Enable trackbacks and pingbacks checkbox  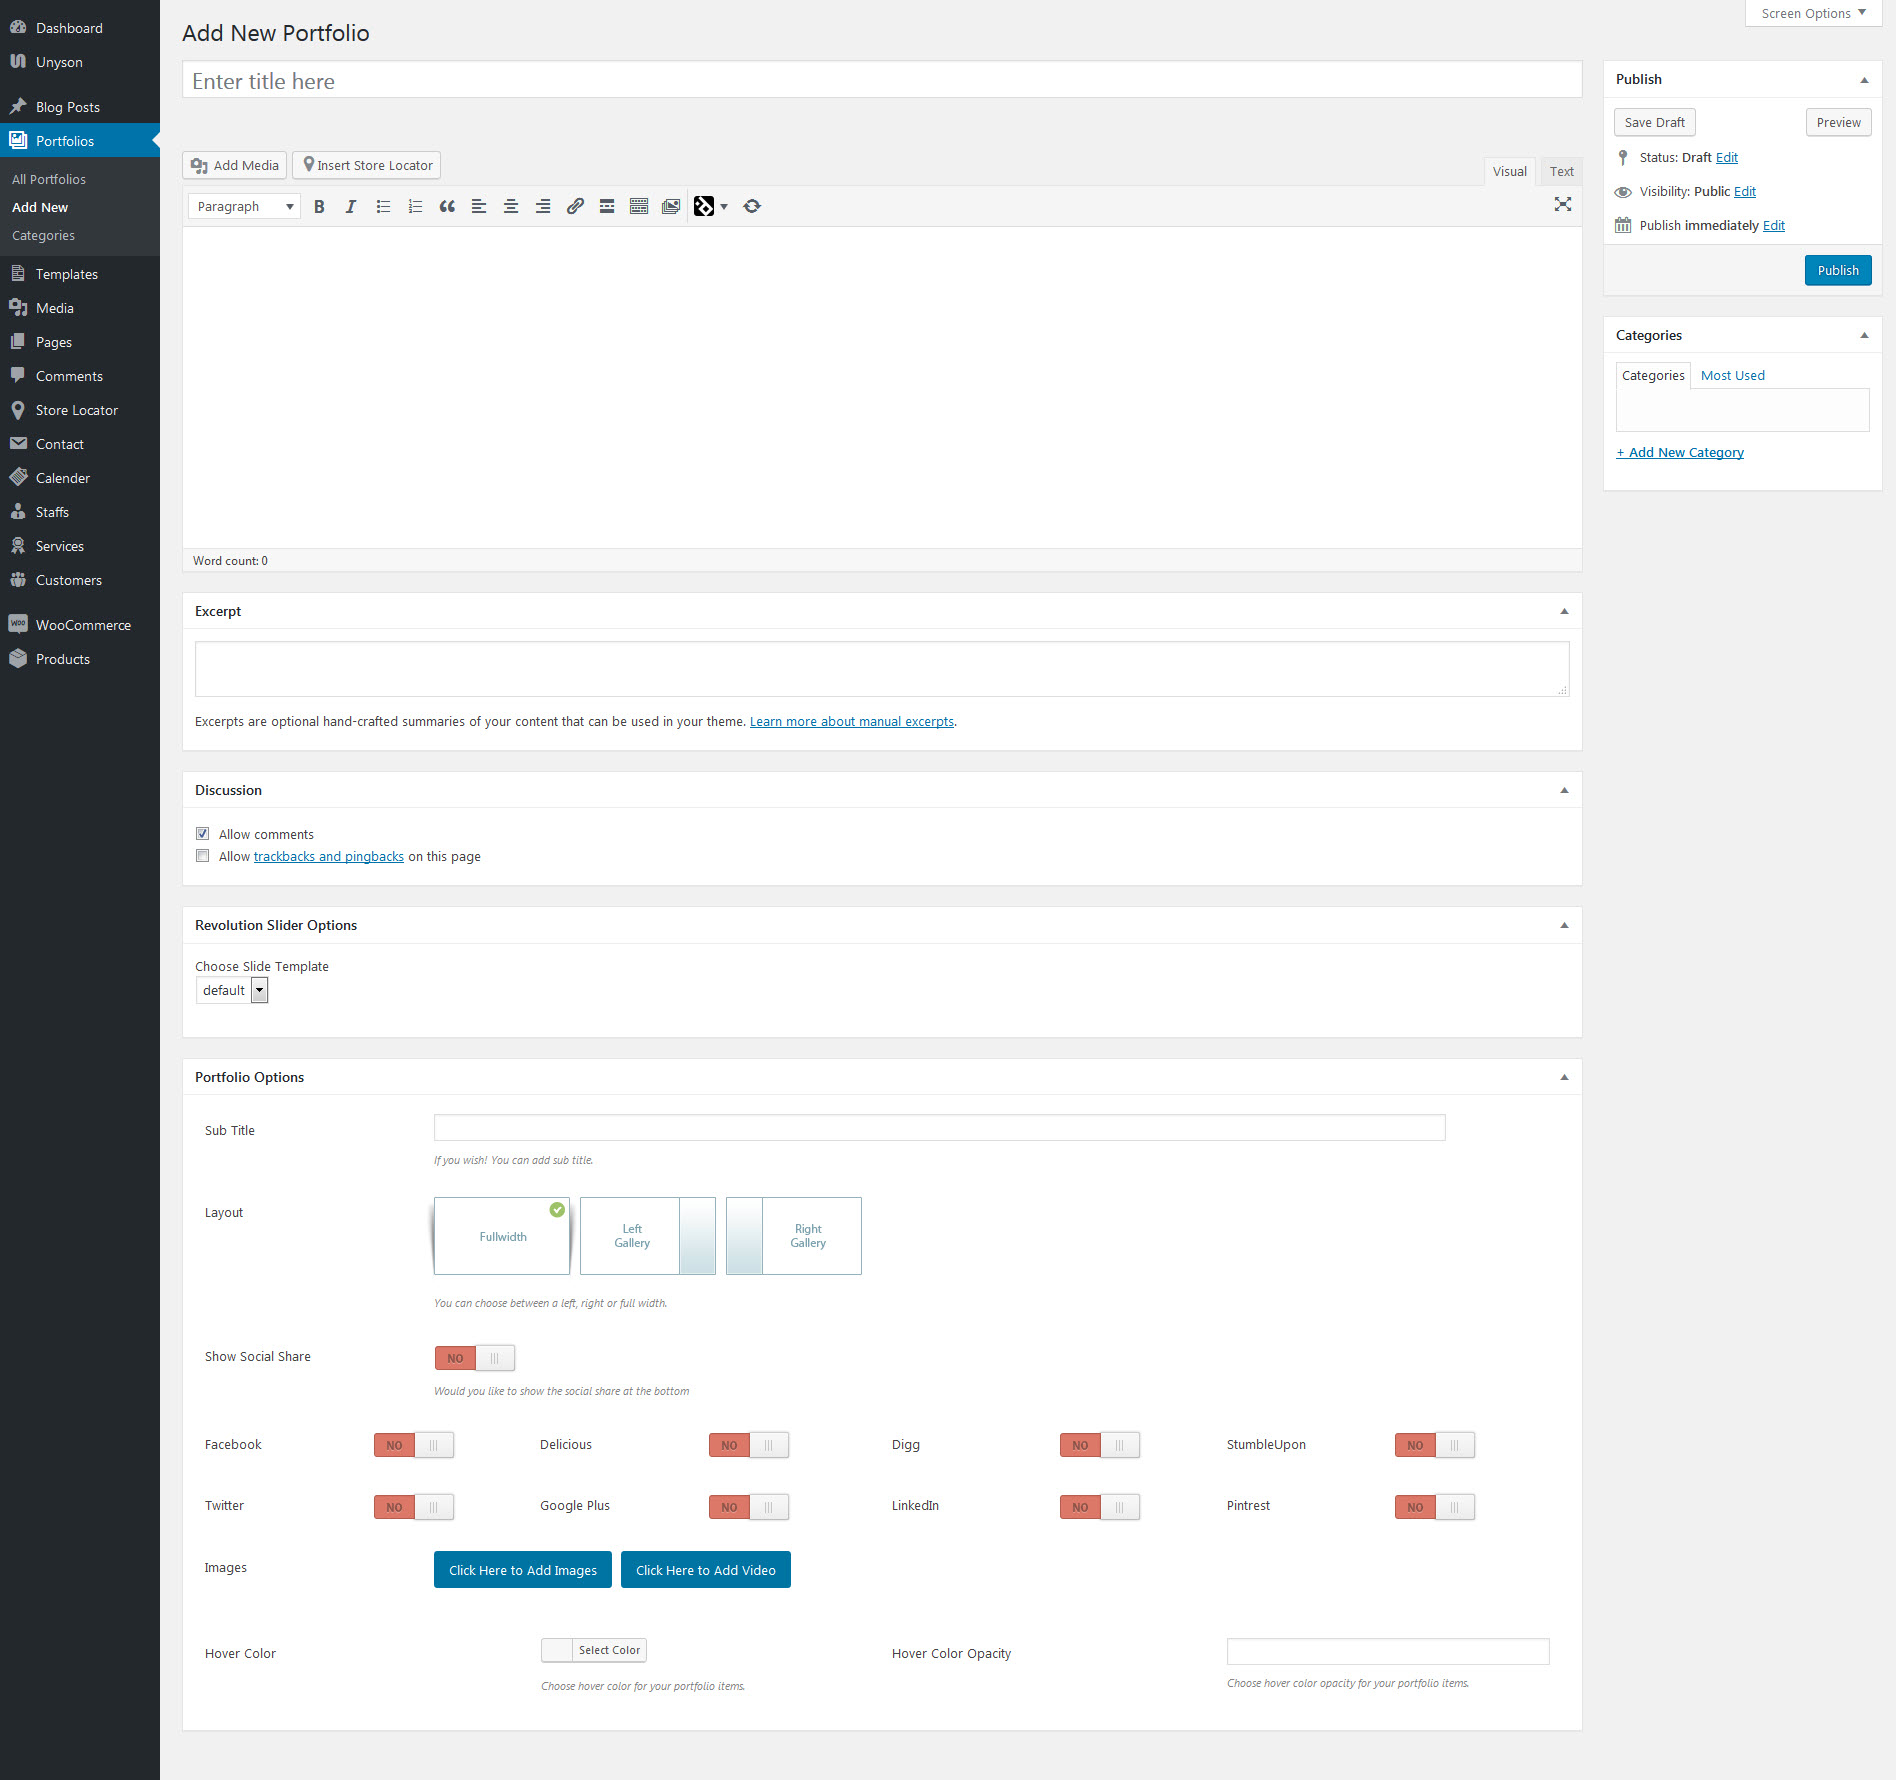(x=203, y=856)
